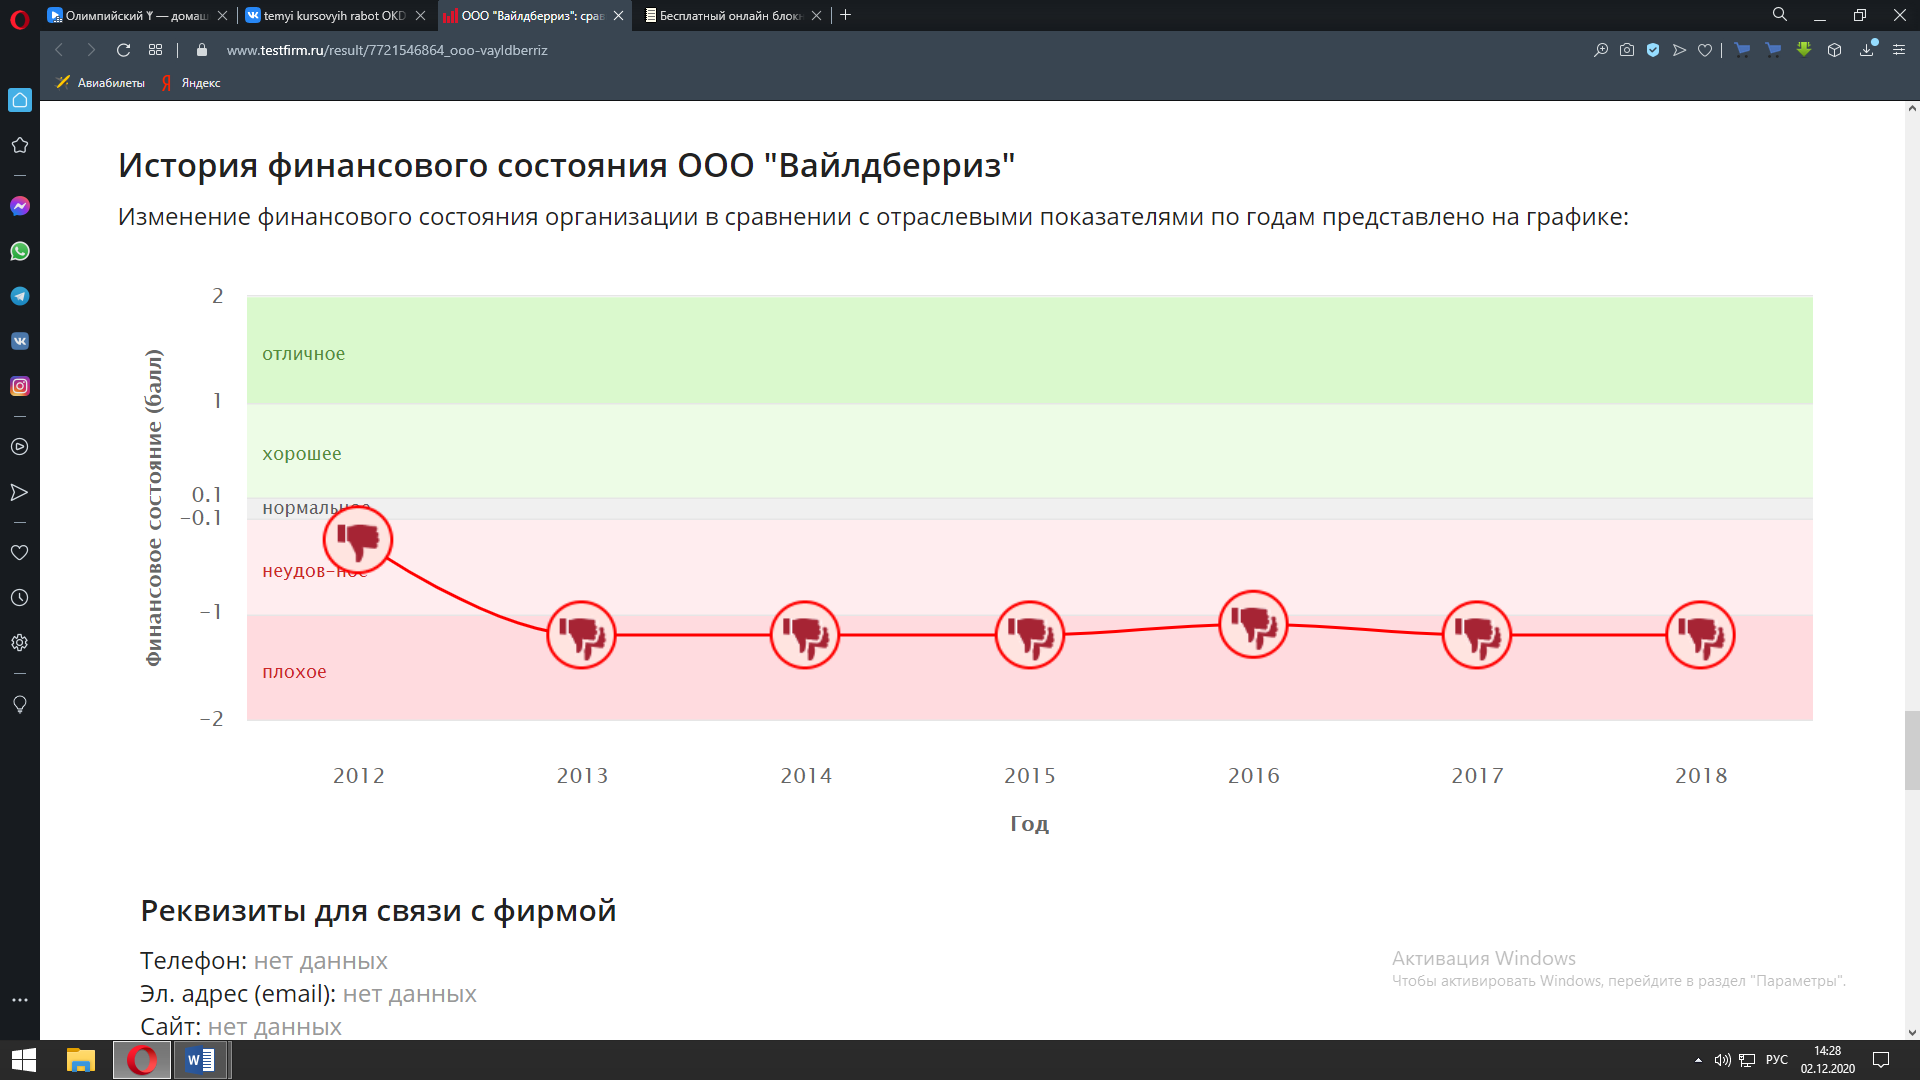
Task: Select the ООО "Вайлдберриз" tab
Action: tap(524, 15)
